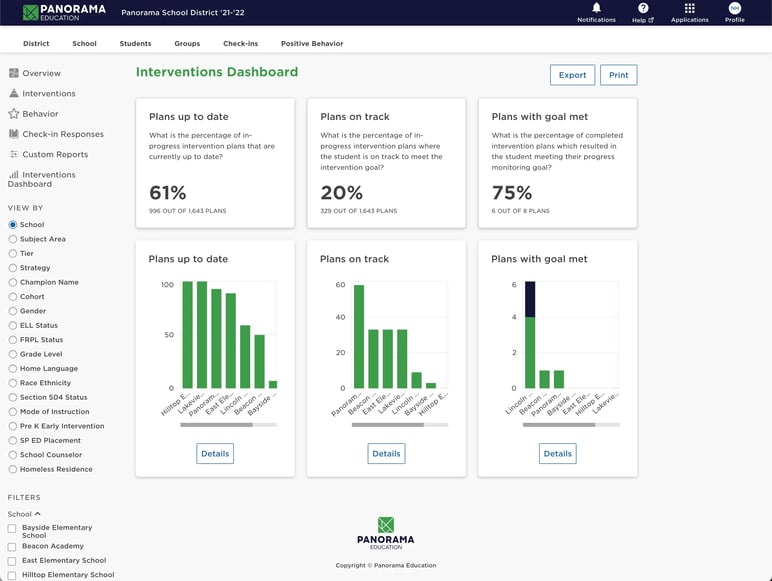Check the Beacon Academy filter

12,547
